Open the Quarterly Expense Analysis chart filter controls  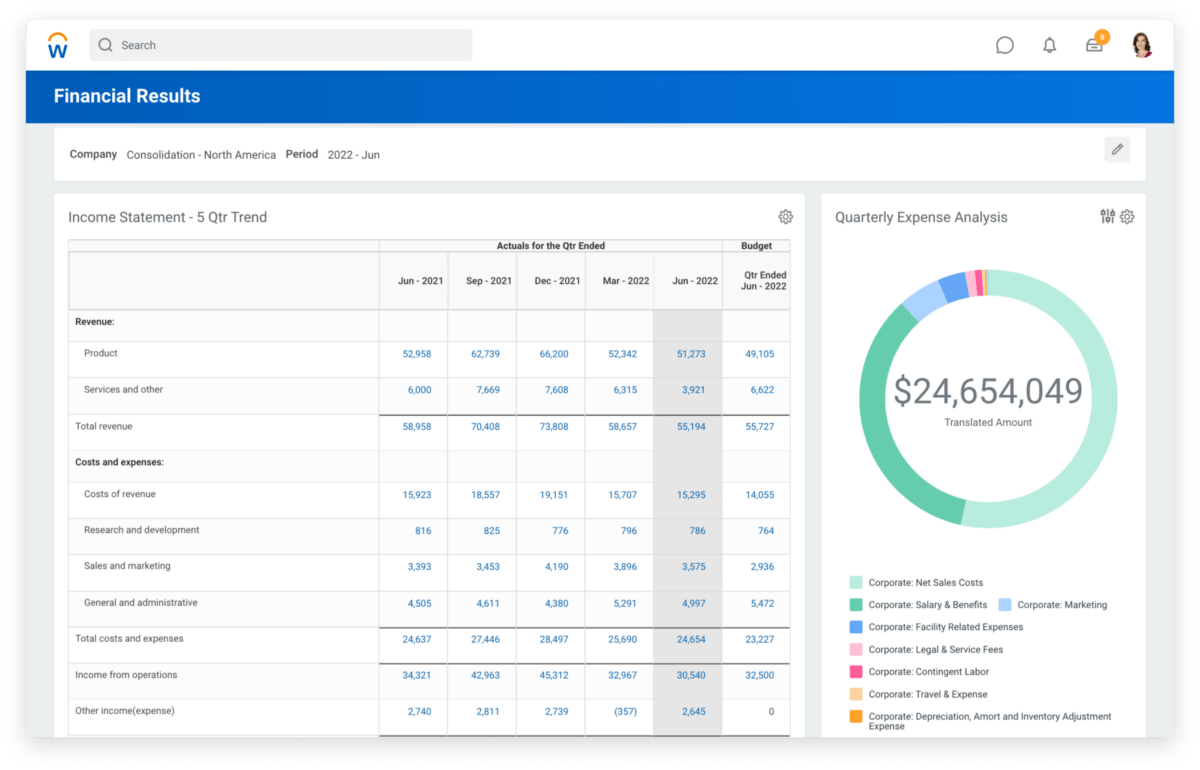click(x=1107, y=217)
